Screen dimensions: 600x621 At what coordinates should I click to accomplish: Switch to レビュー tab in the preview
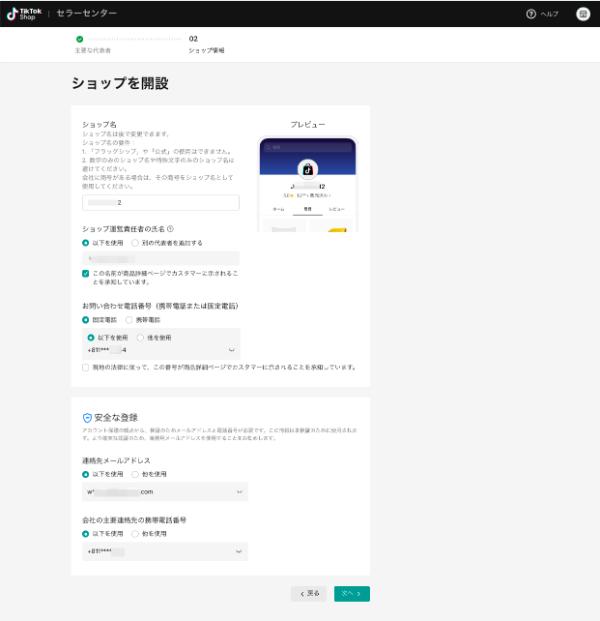click(x=337, y=208)
